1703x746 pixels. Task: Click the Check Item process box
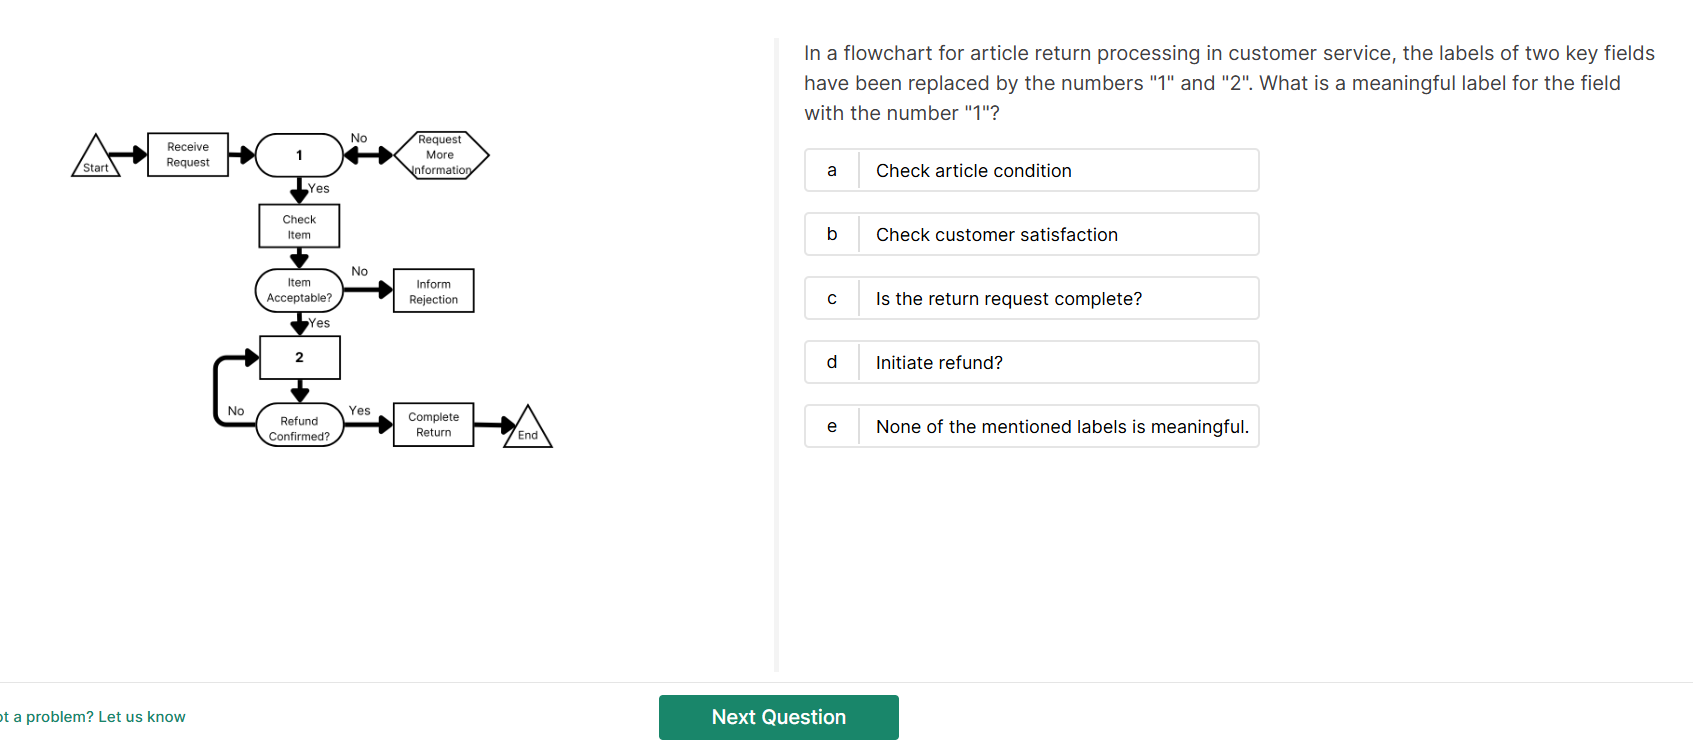coord(299,227)
